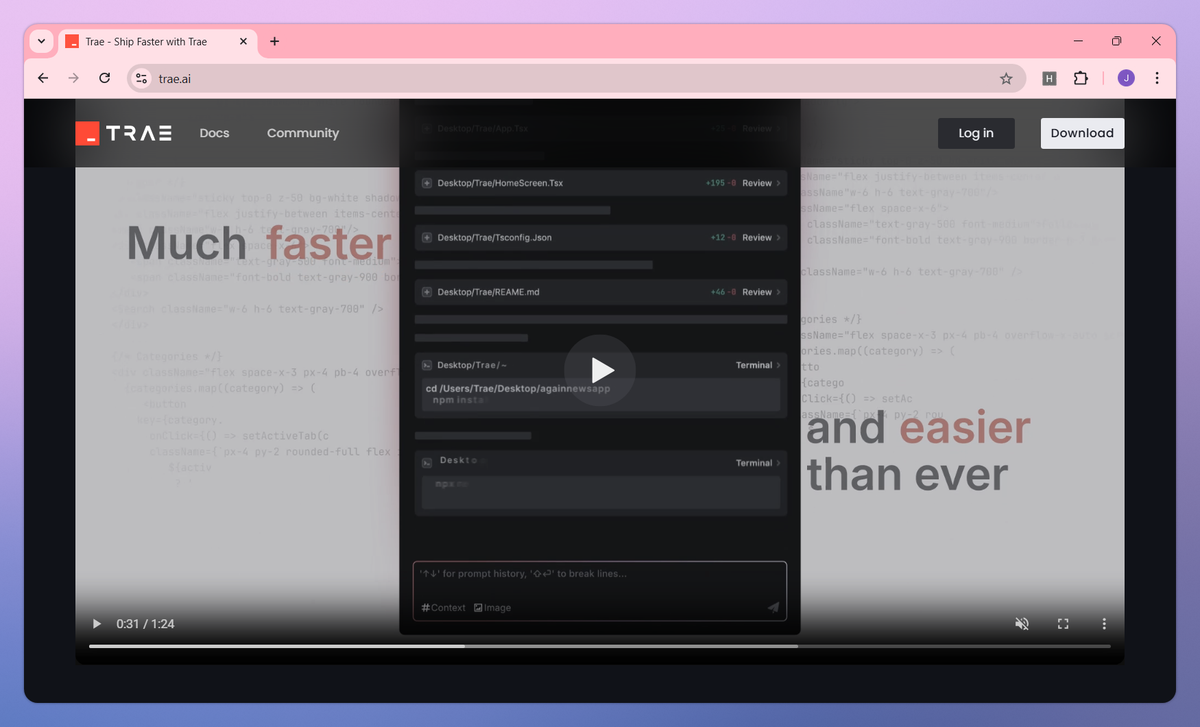Click the cd /Users/Trae/Desktop command text

pos(517,388)
